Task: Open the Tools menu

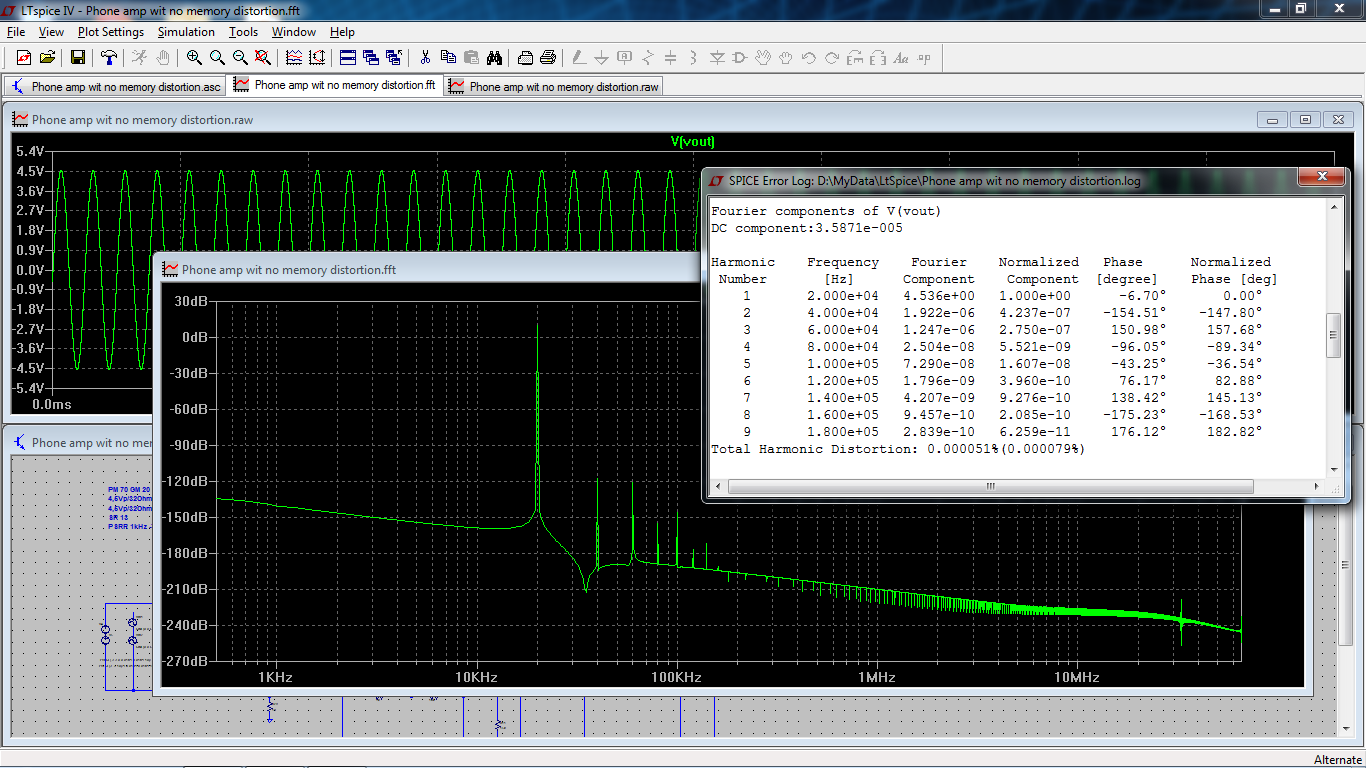Action: pos(243,32)
